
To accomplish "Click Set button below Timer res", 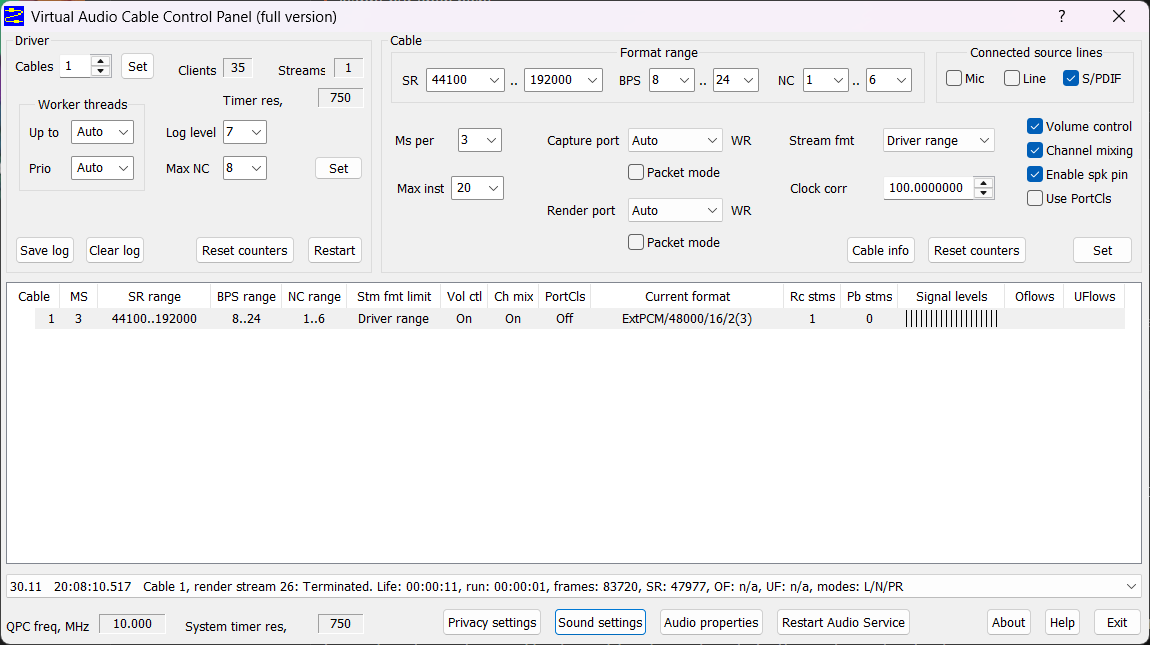I will [338, 168].
